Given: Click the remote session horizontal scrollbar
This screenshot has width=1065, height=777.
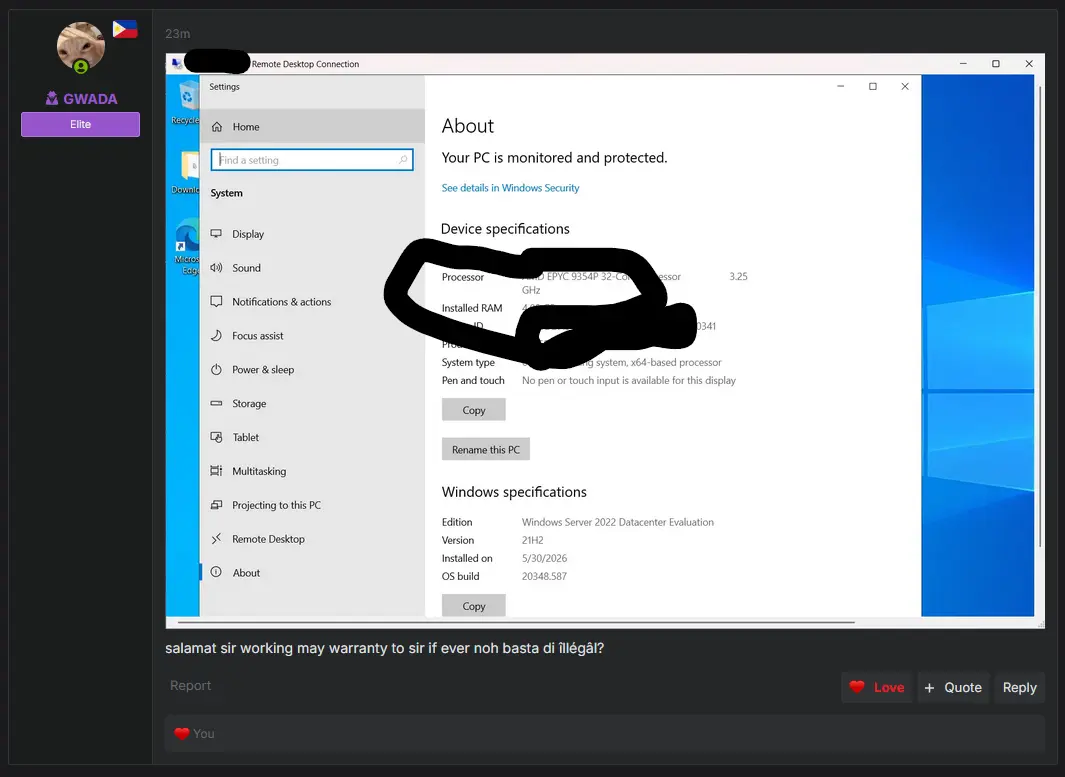Looking at the screenshot, I should click(516, 621).
